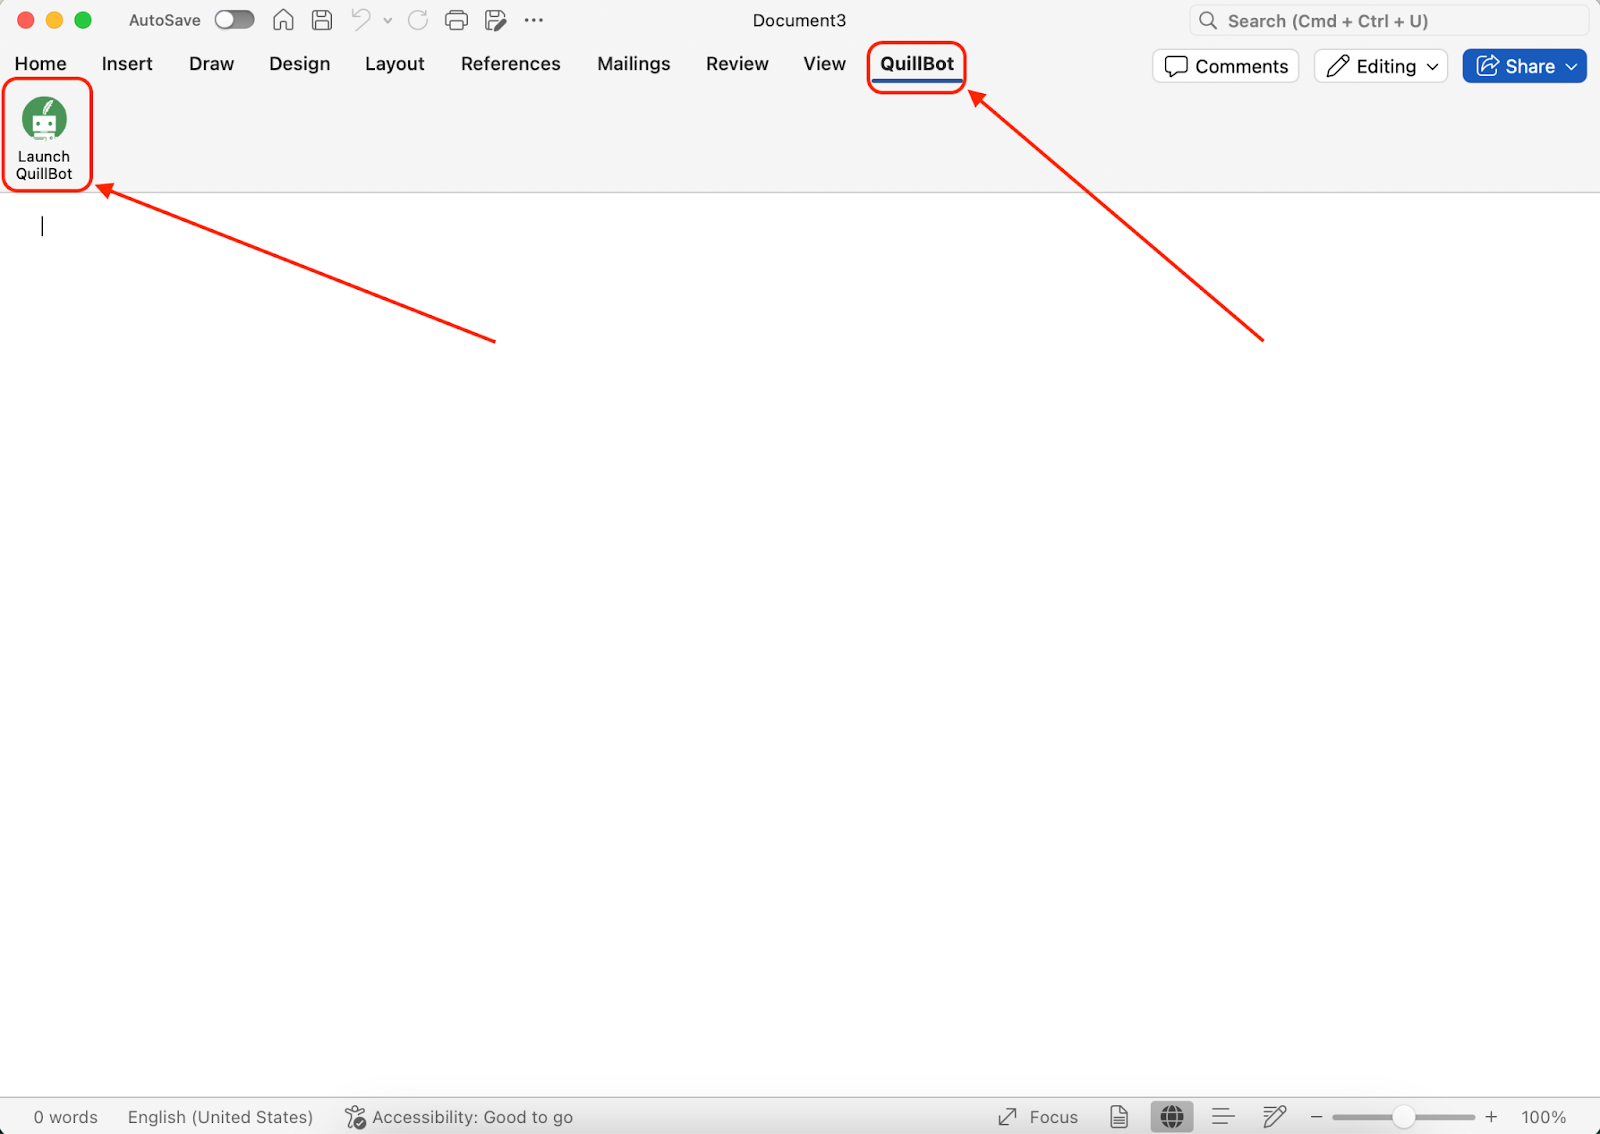The height and width of the screenshot is (1134, 1600).
Task: Click the Undo arrow icon
Action: [361, 20]
